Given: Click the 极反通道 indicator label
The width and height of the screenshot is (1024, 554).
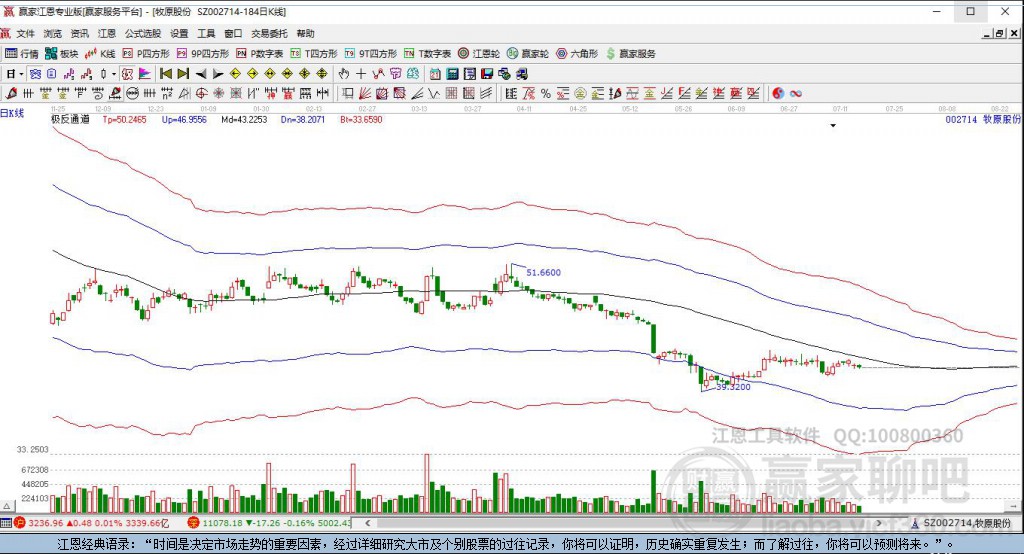Looking at the screenshot, I should [x=70, y=120].
